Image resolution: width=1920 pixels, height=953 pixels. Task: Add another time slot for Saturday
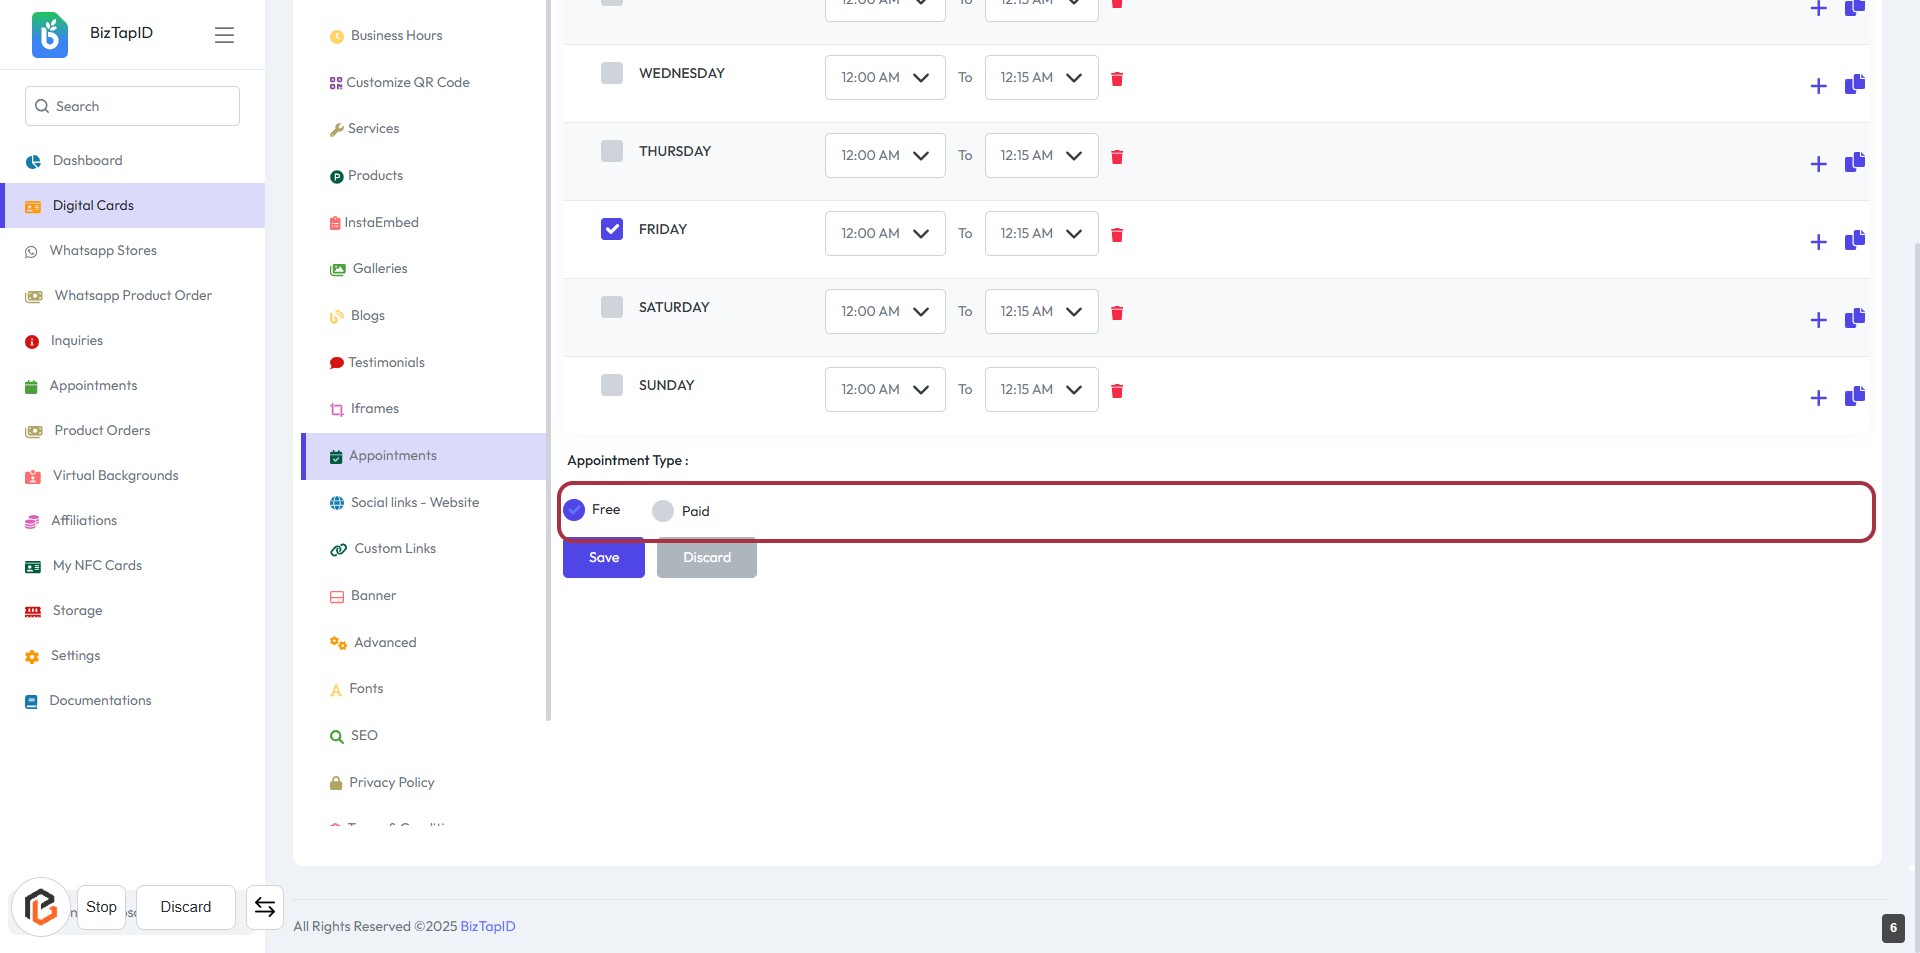pyautogui.click(x=1818, y=320)
